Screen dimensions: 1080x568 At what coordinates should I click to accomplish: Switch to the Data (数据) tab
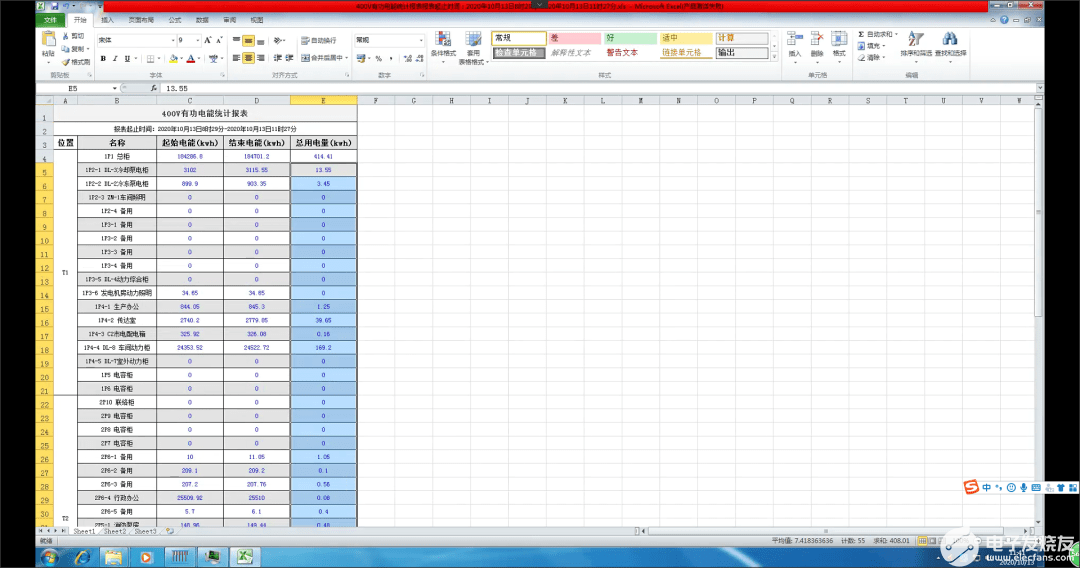[x=202, y=20]
